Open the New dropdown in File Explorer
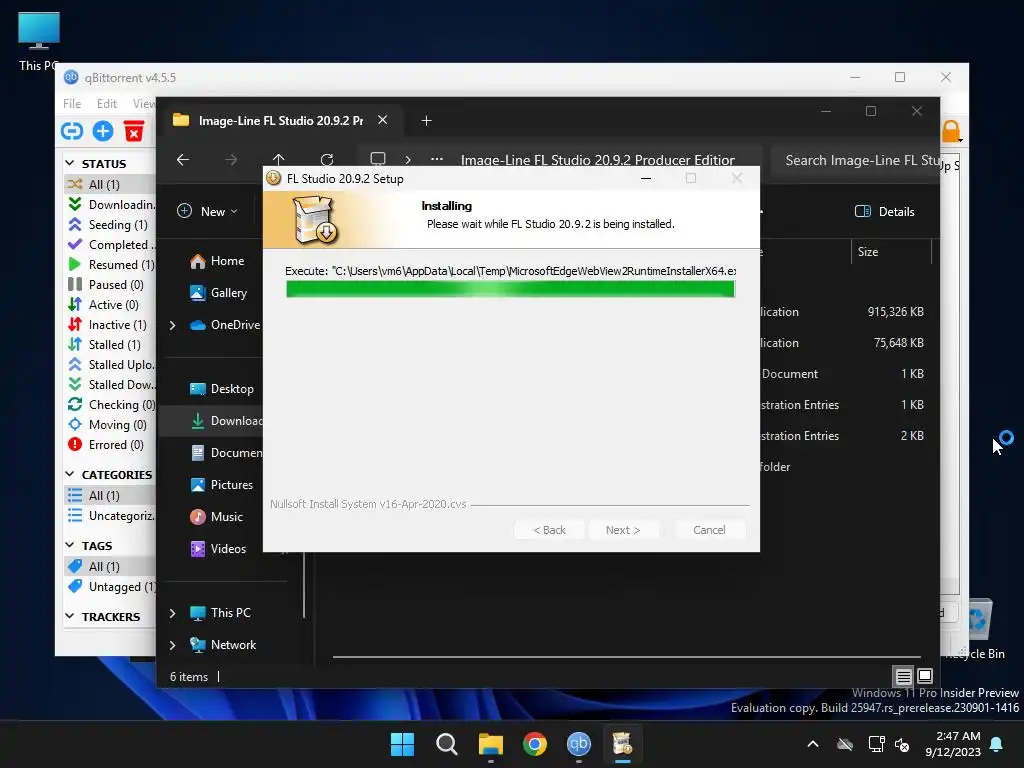The height and width of the screenshot is (768, 1024). (x=208, y=212)
